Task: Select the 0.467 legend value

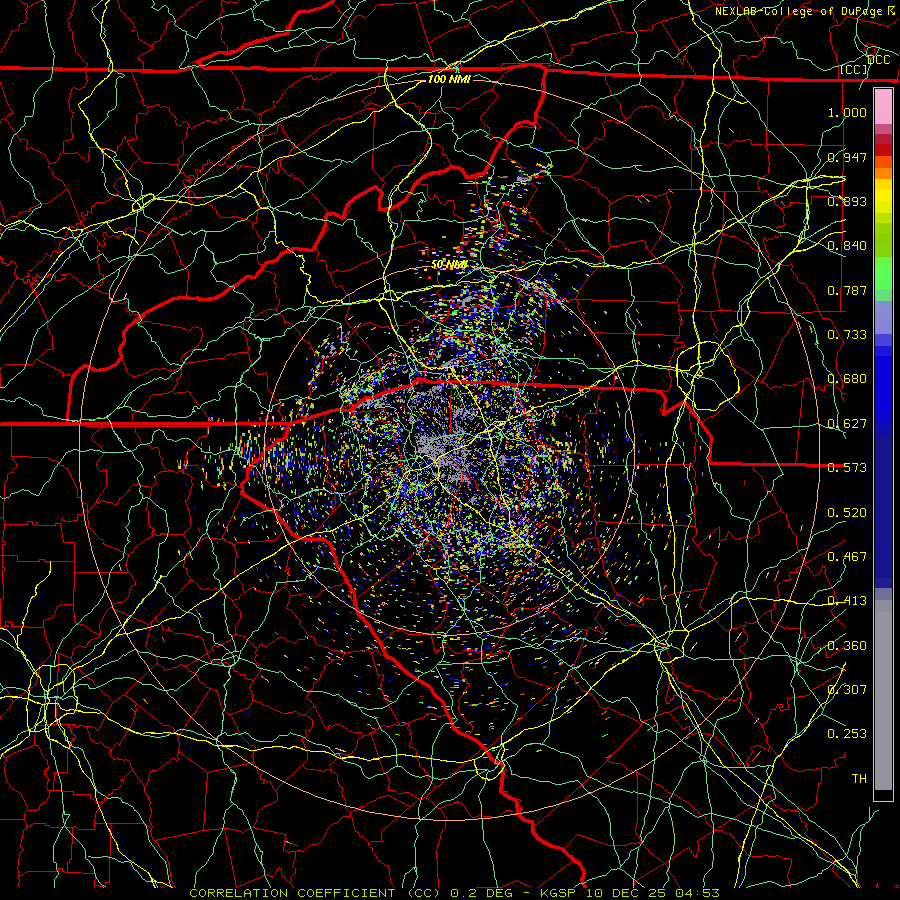Action: point(847,557)
